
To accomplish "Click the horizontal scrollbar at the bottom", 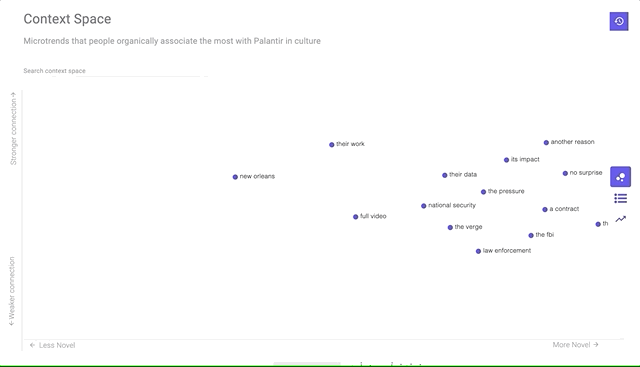I will click(307, 363).
